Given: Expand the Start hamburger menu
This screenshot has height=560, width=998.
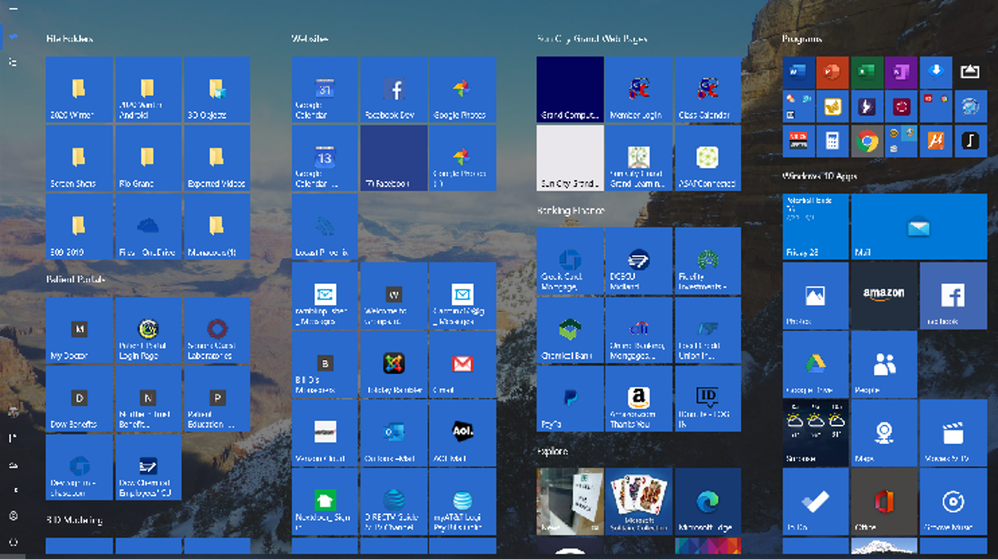Looking at the screenshot, I should [x=13, y=9].
